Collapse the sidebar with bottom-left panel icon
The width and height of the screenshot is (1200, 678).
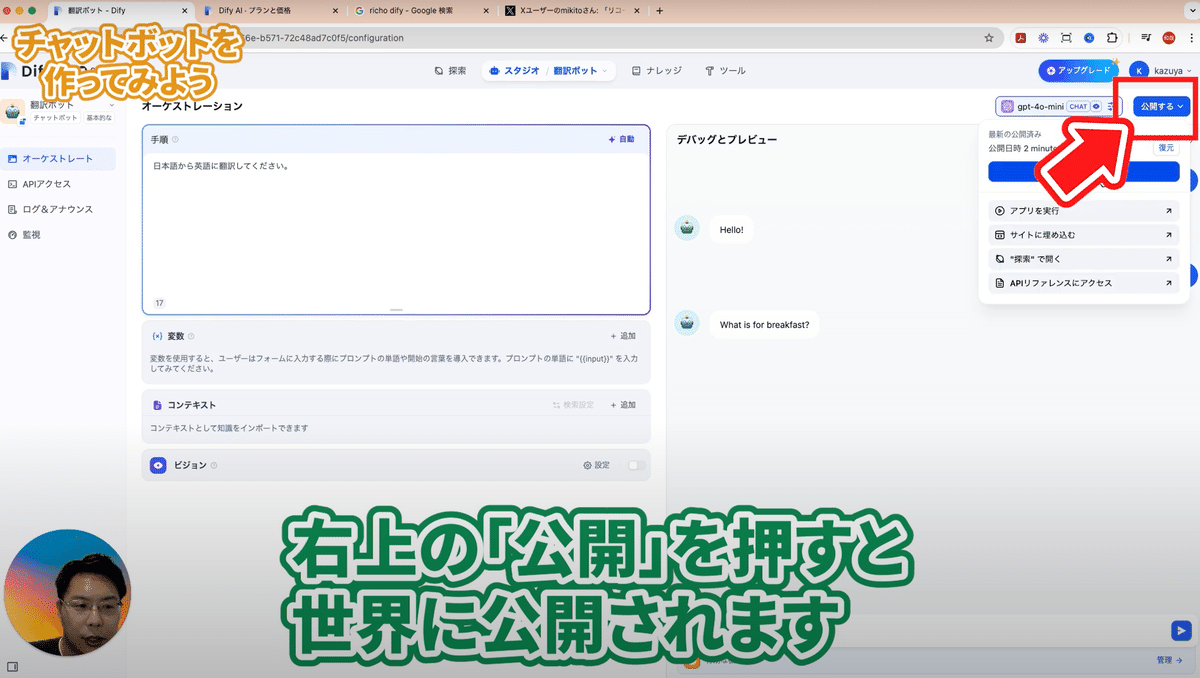point(13,667)
